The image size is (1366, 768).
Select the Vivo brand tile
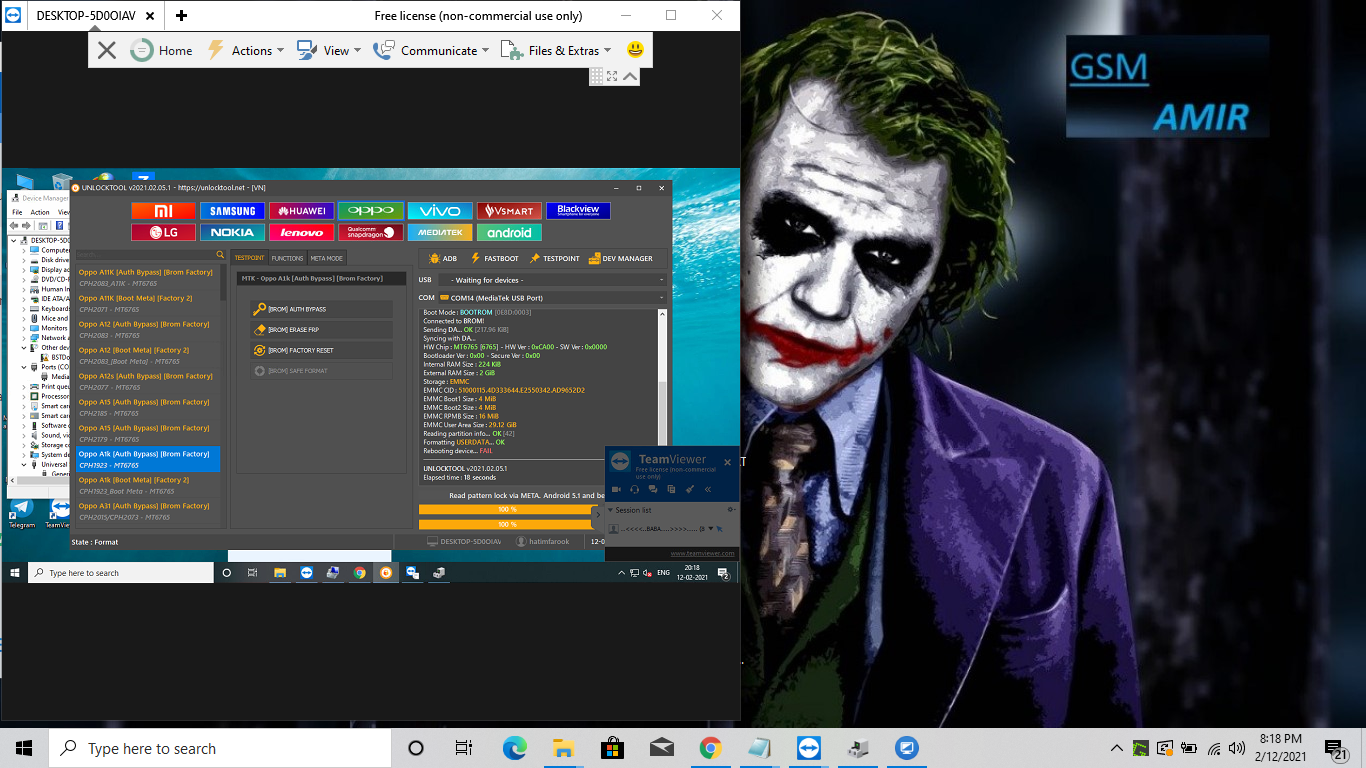click(440, 211)
